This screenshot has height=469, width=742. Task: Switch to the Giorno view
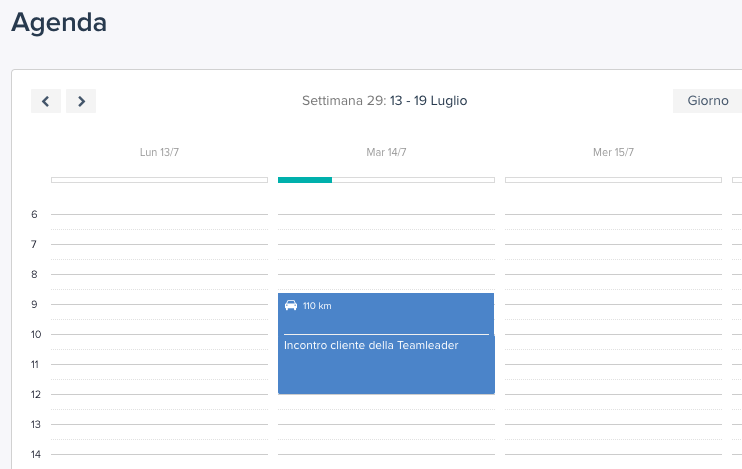point(707,101)
